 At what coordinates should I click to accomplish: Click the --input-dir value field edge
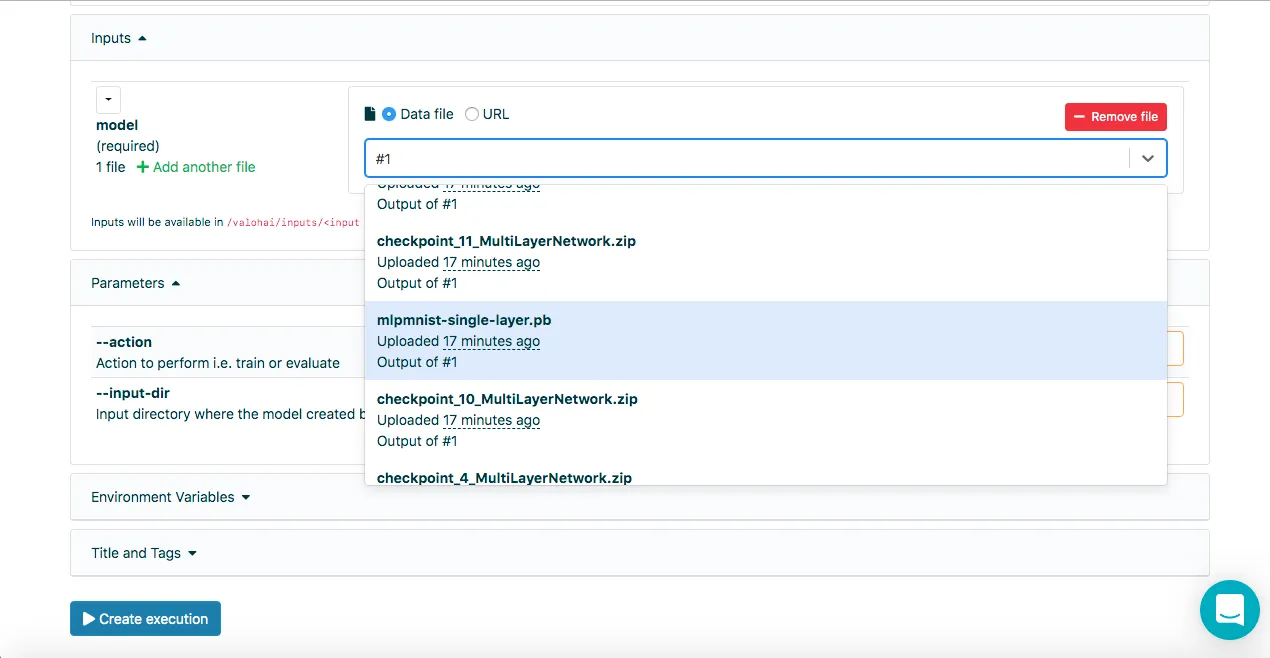point(1176,400)
